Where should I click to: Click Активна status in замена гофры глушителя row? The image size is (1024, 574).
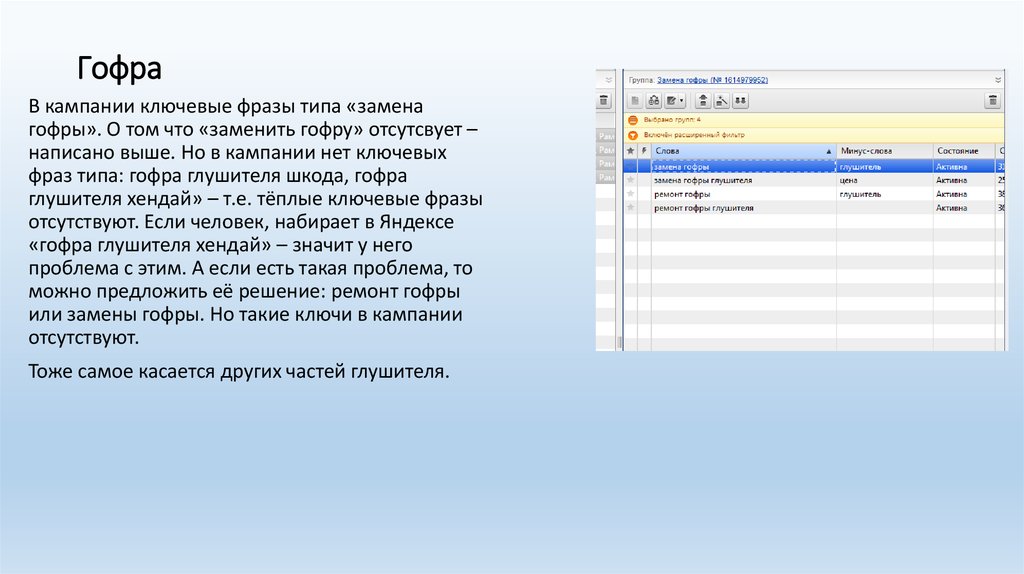click(x=952, y=180)
